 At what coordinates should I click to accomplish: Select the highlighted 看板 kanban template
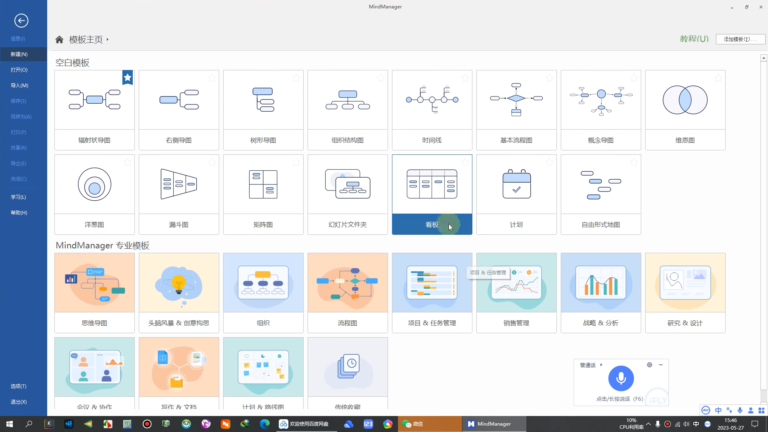(x=432, y=194)
